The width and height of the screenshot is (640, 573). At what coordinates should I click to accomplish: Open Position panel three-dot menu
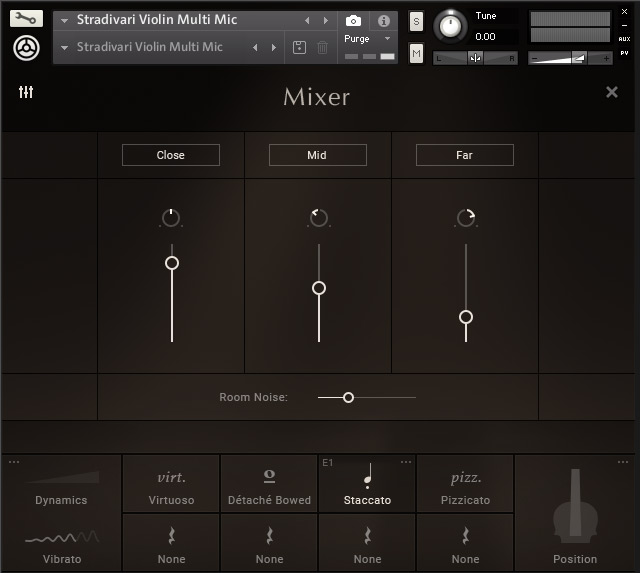tap(623, 462)
